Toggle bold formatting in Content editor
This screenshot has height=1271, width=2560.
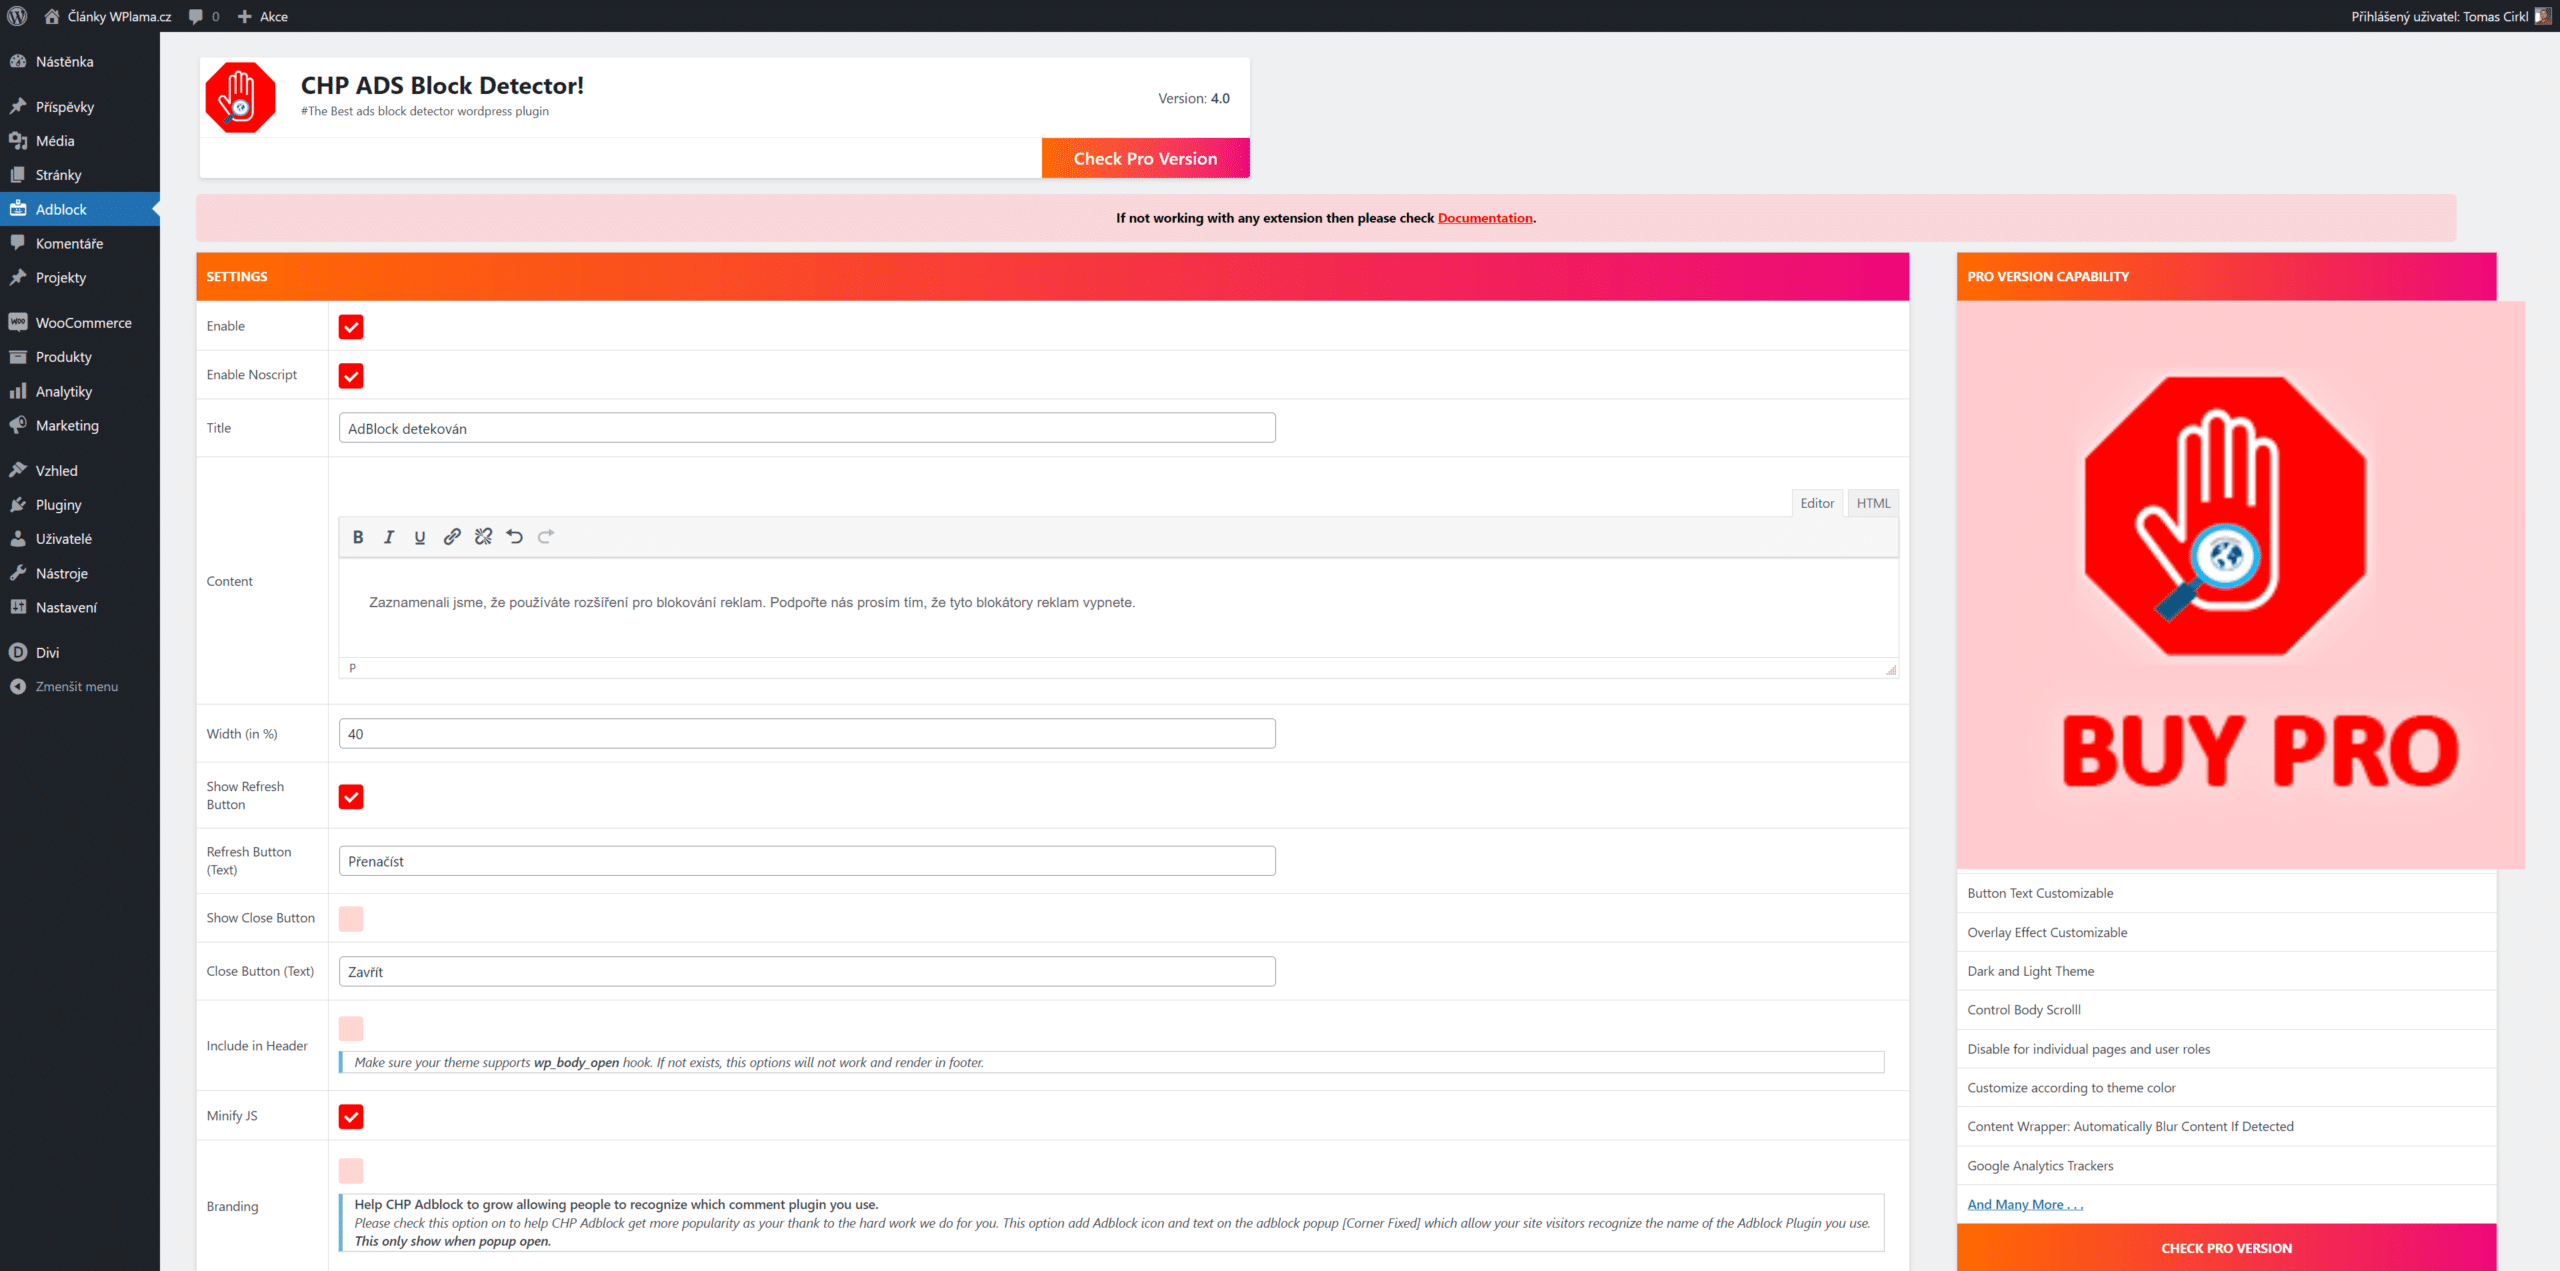[358, 537]
